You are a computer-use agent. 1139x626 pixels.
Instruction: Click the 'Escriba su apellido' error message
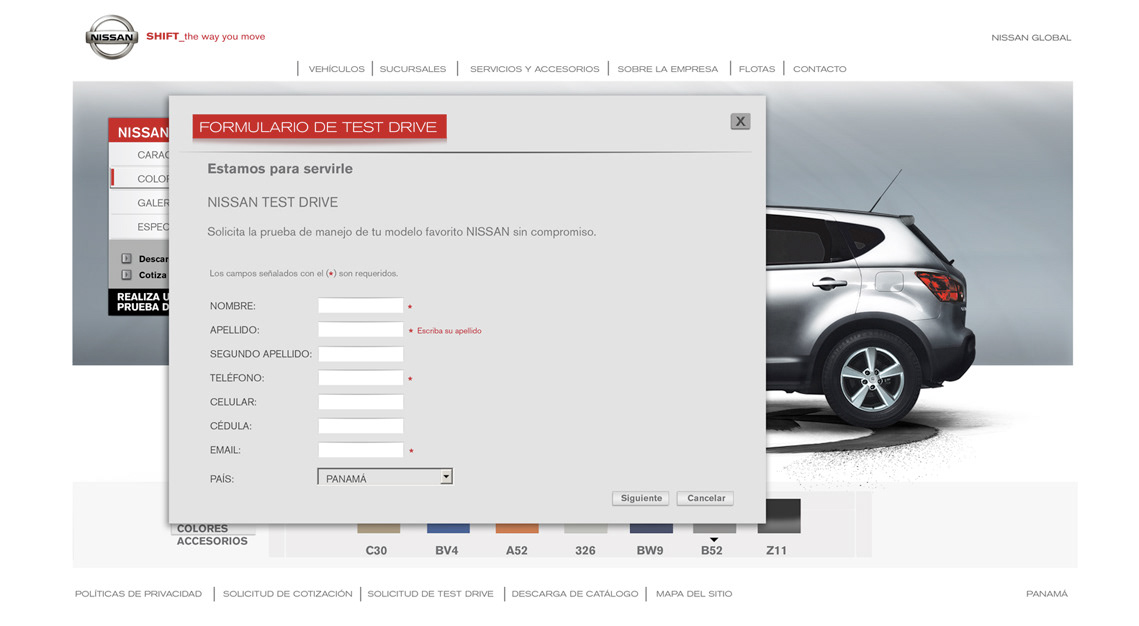click(449, 330)
